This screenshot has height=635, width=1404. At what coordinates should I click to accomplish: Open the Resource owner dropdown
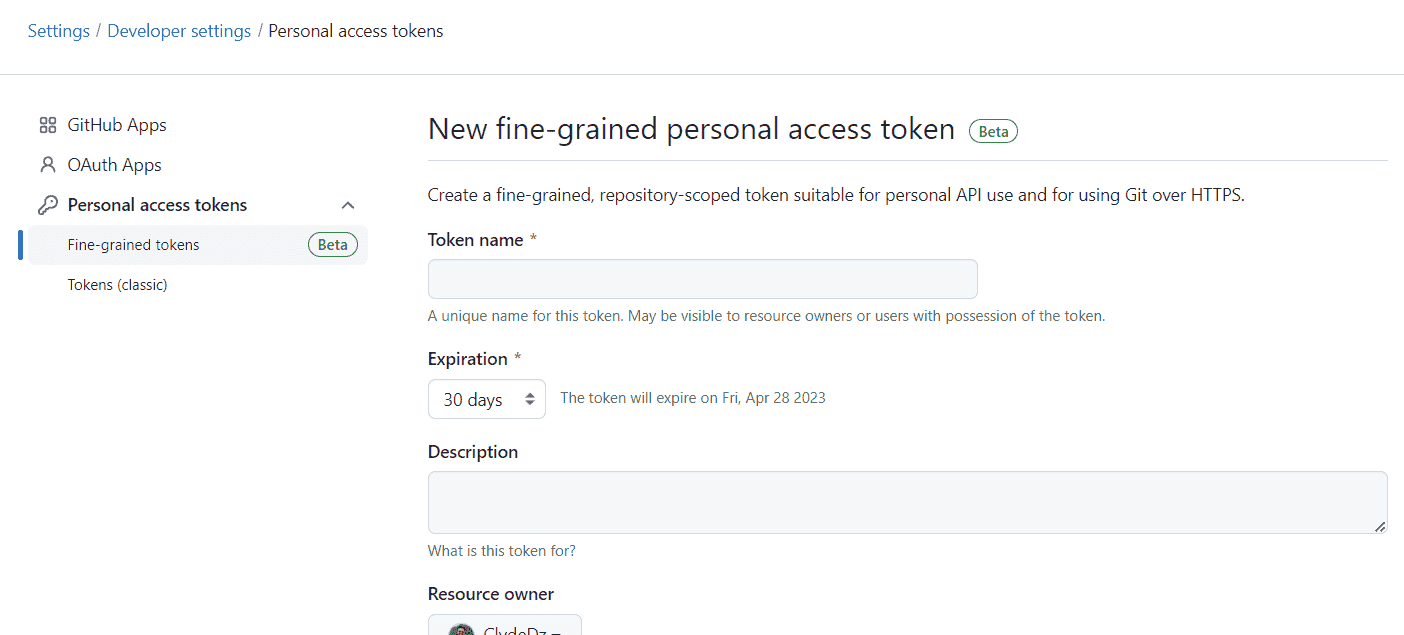pos(505,626)
